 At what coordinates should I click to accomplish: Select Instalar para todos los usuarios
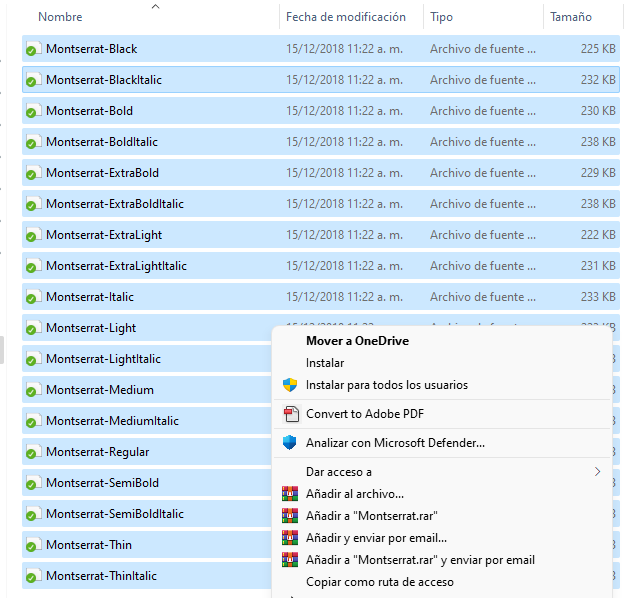(387, 385)
